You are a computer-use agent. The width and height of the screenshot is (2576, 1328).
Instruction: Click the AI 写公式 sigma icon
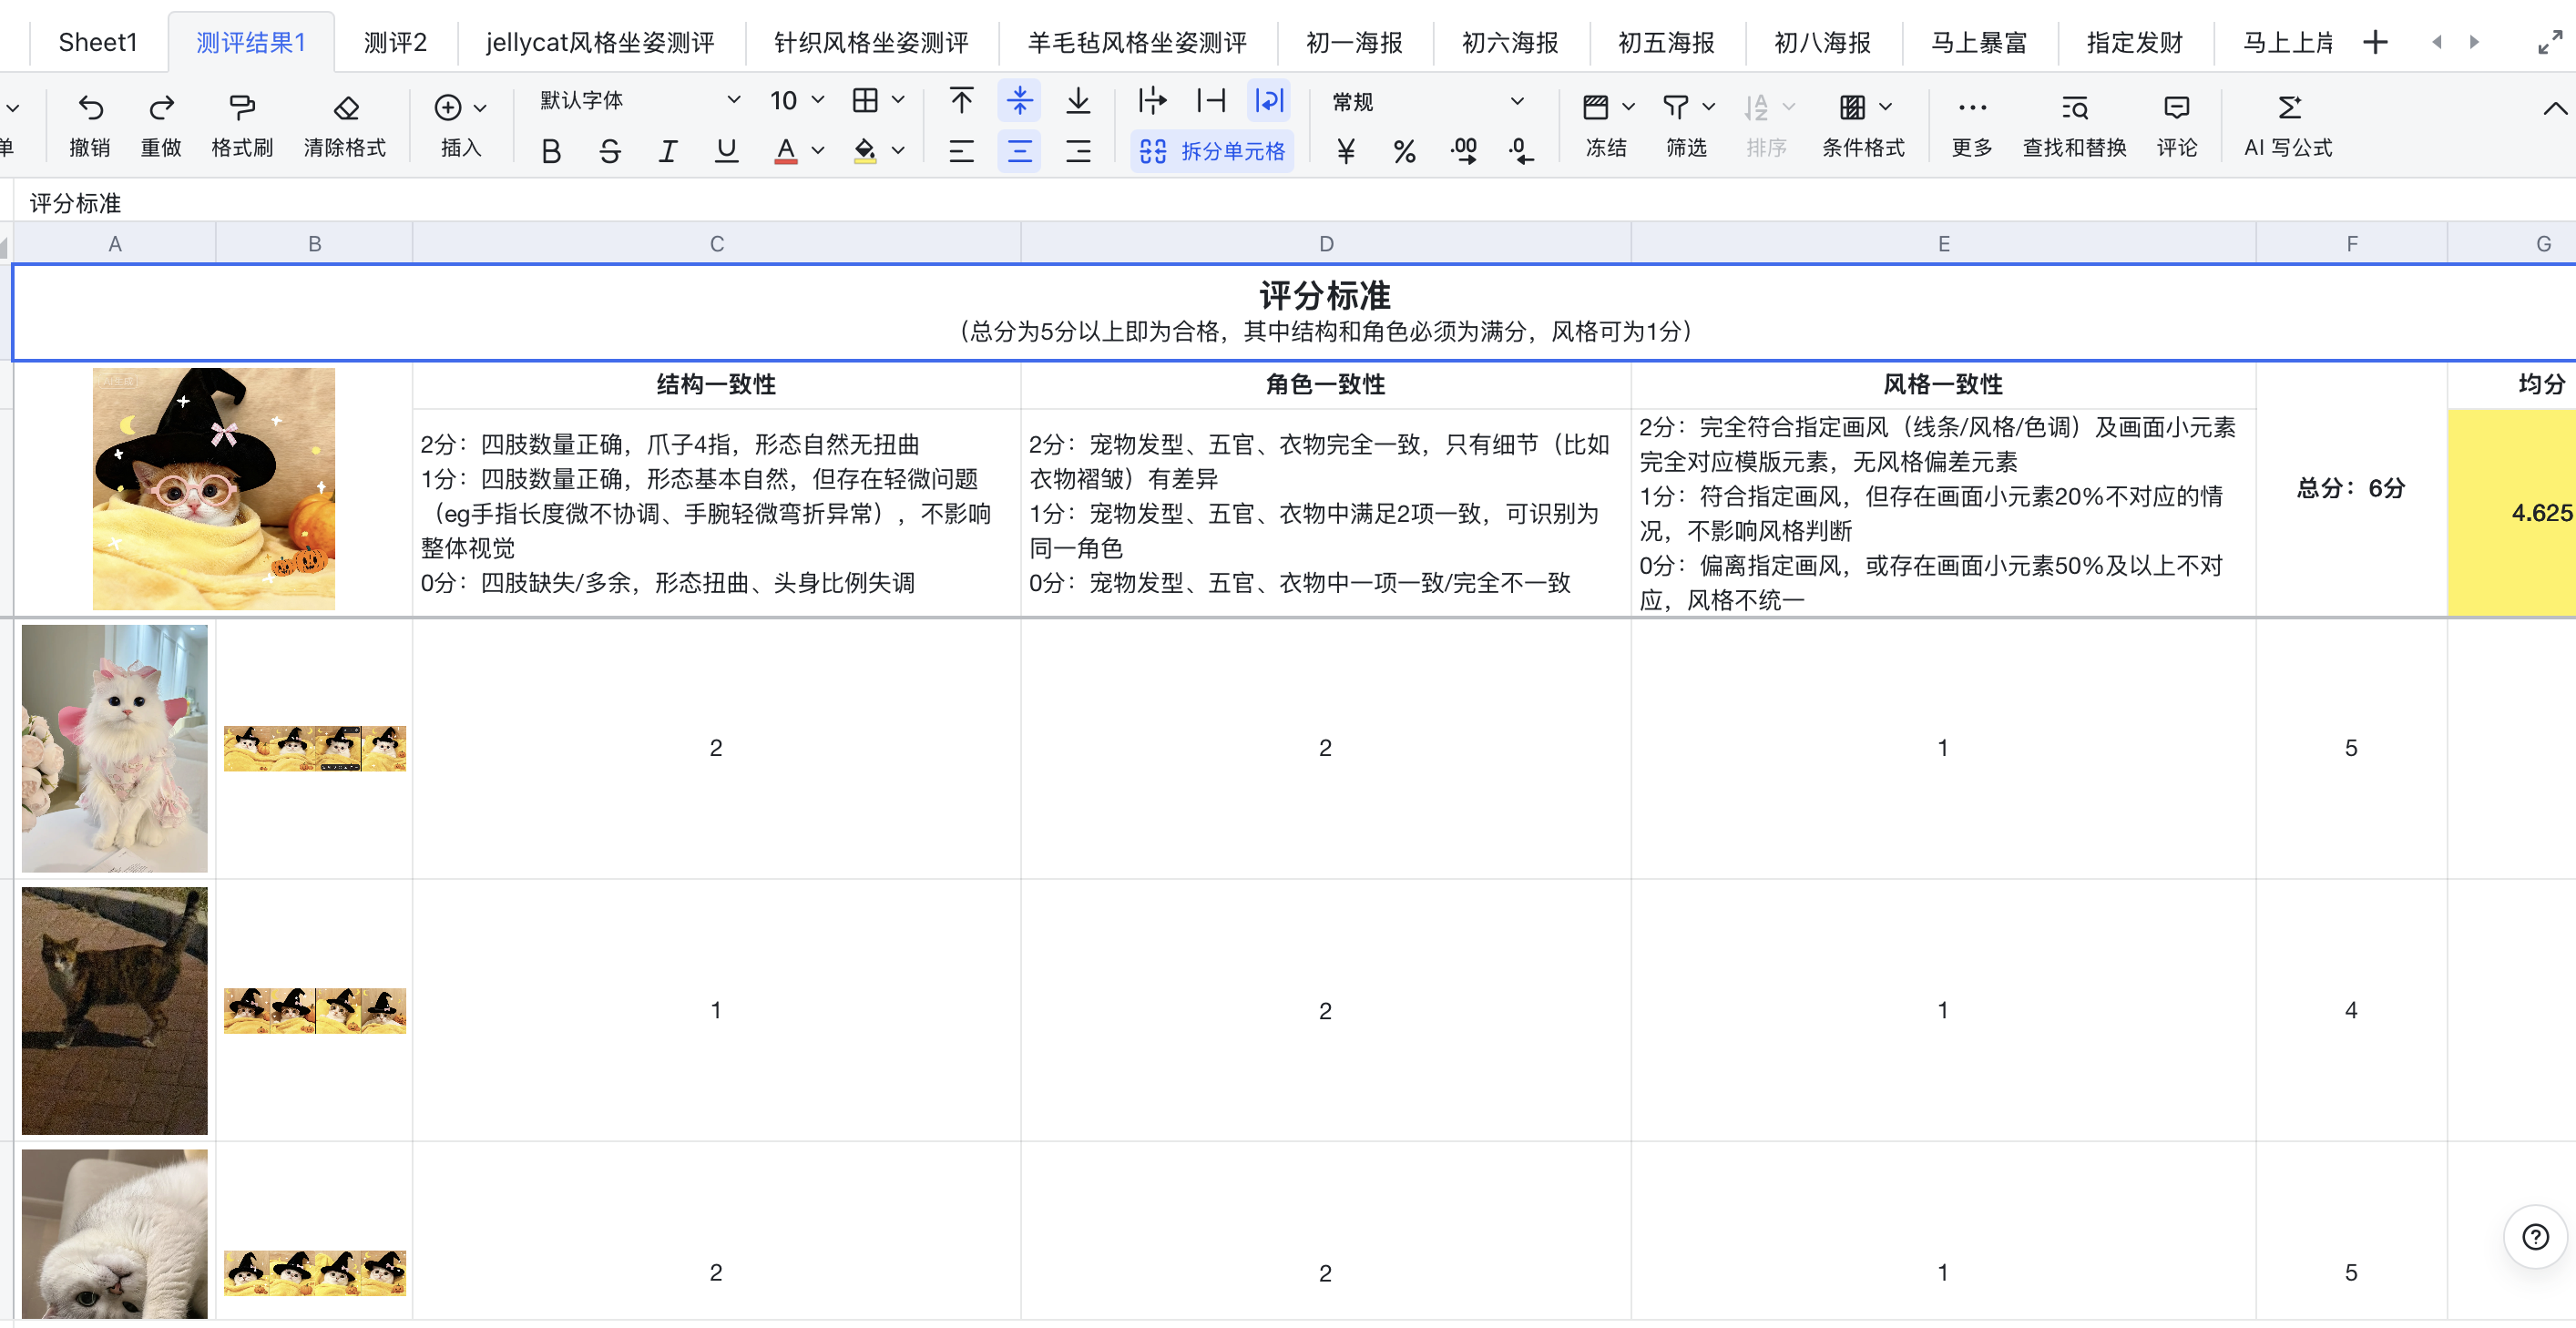coord(2288,108)
